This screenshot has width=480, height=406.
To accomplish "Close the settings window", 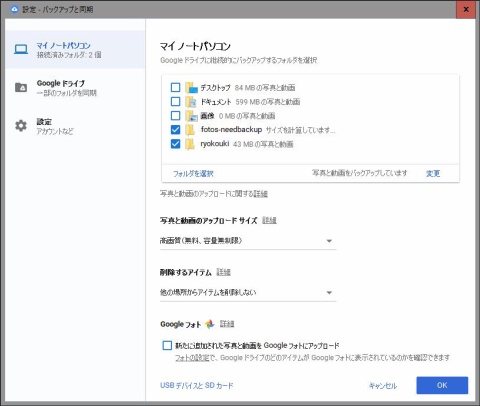I will coord(466,9).
